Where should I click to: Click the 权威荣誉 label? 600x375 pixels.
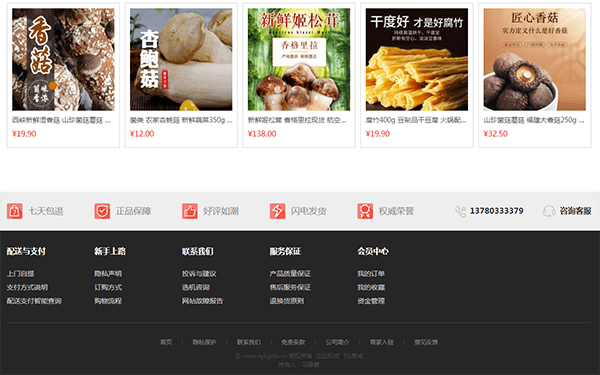point(396,211)
